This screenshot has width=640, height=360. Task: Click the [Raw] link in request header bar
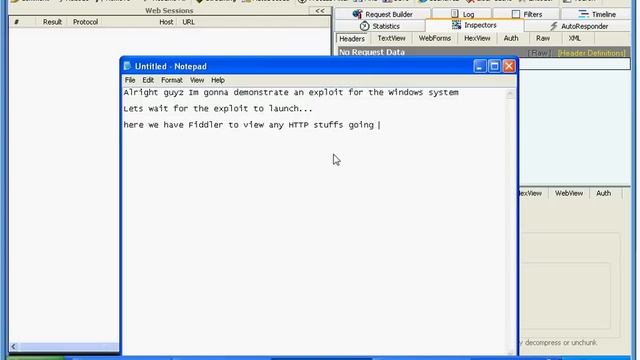coord(539,53)
